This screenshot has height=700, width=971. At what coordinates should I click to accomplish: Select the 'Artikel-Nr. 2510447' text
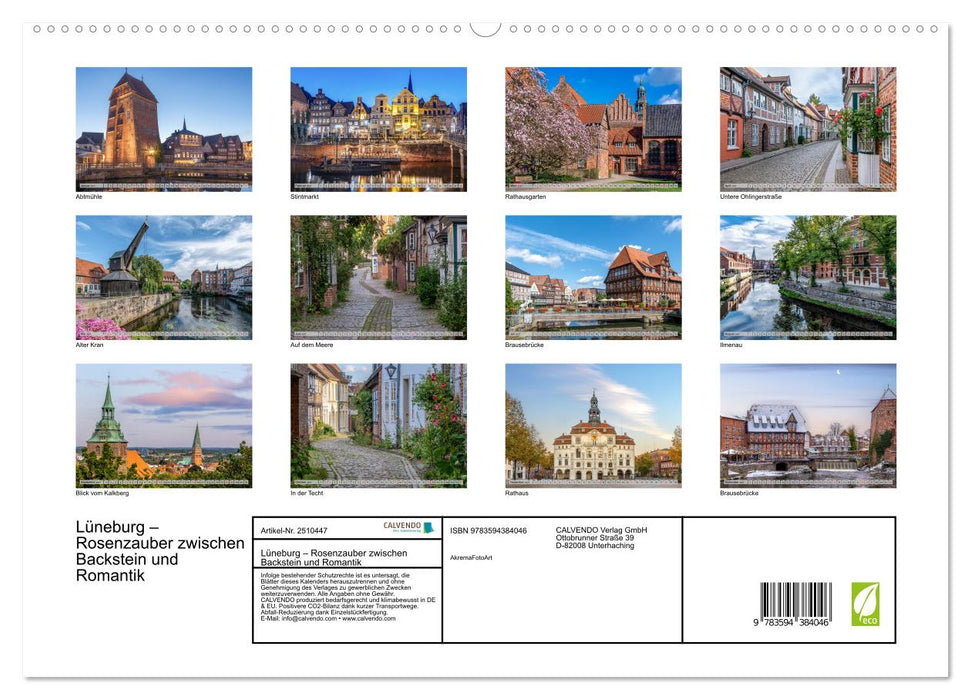pos(294,531)
